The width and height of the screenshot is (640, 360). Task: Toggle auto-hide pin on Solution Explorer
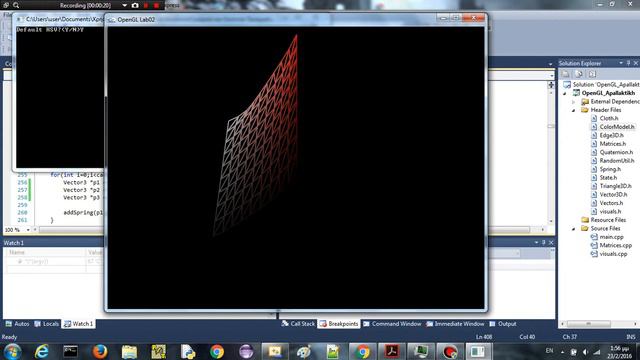pos(628,63)
